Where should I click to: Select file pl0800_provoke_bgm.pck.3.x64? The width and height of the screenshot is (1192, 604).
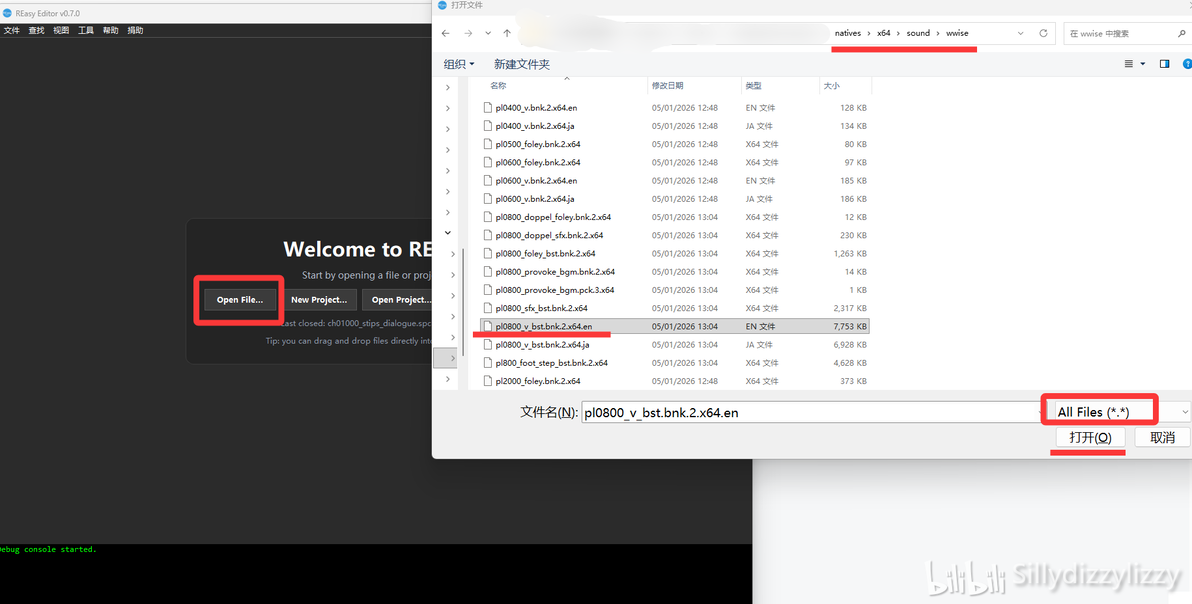click(x=554, y=289)
